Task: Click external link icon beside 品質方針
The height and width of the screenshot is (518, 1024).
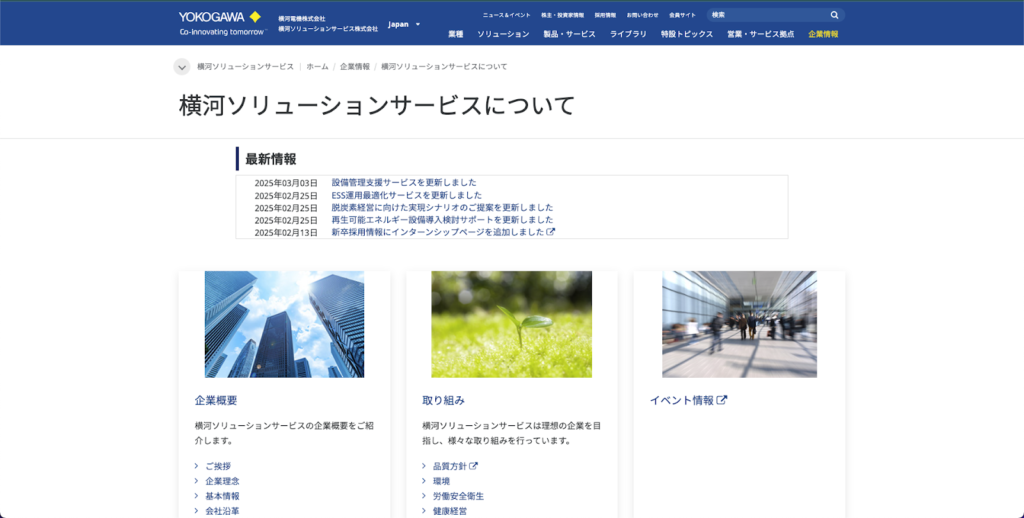Action: [x=474, y=466]
